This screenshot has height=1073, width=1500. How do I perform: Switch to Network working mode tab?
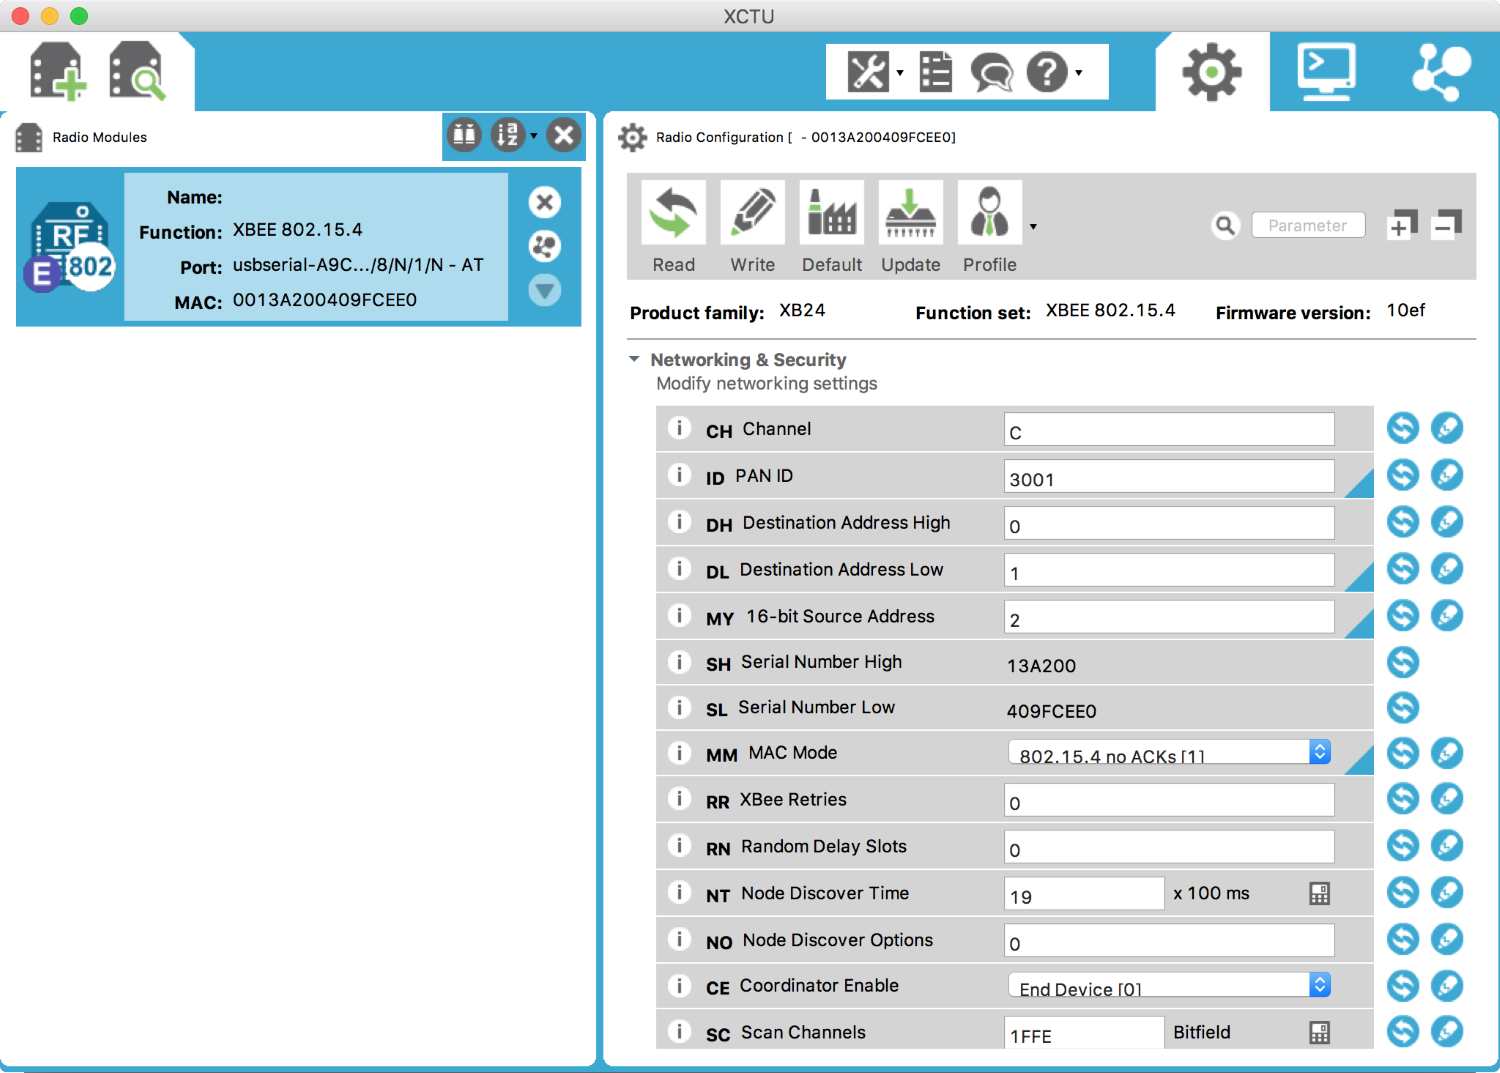click(x=1441, y=72)
